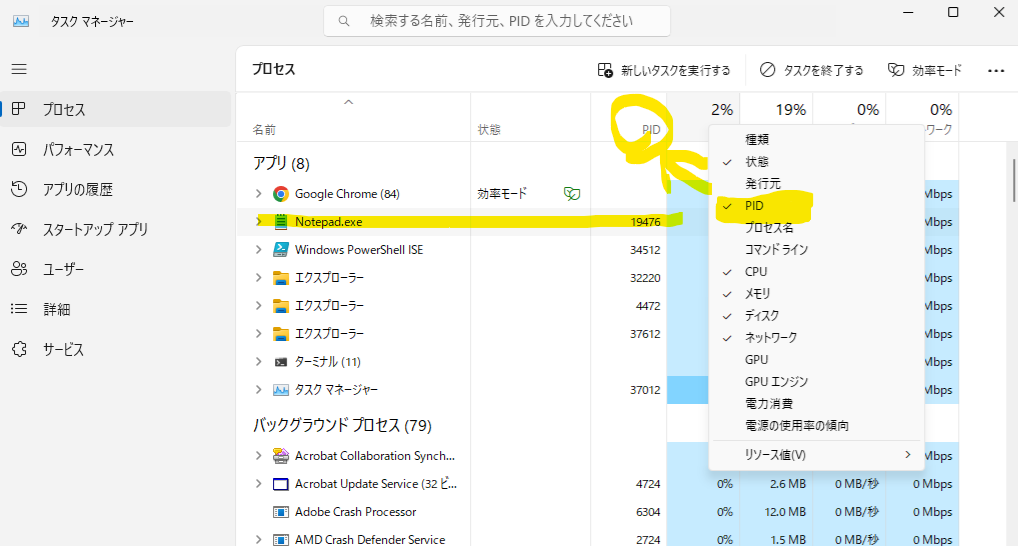Open the スタートアップ アプリ page in sidebar
The image size is (1018, 546).
(x=117, y=229)
